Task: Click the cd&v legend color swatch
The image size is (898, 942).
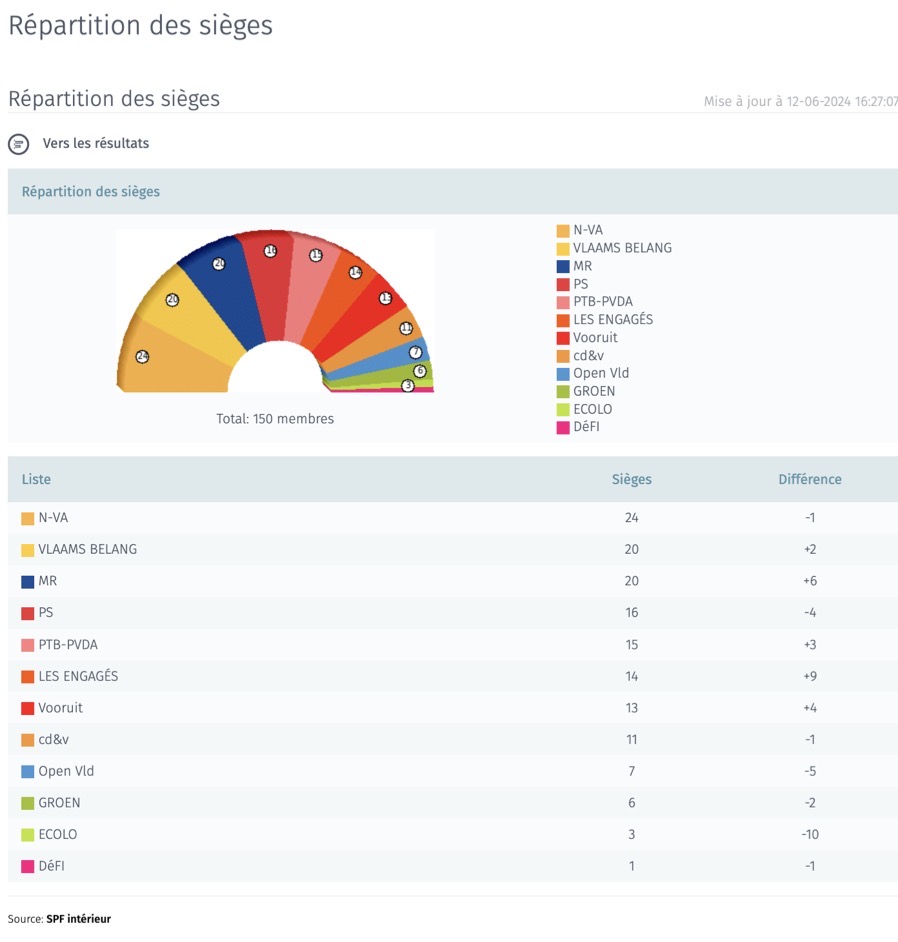Action: pyautogui.click(x=563, y=356)
